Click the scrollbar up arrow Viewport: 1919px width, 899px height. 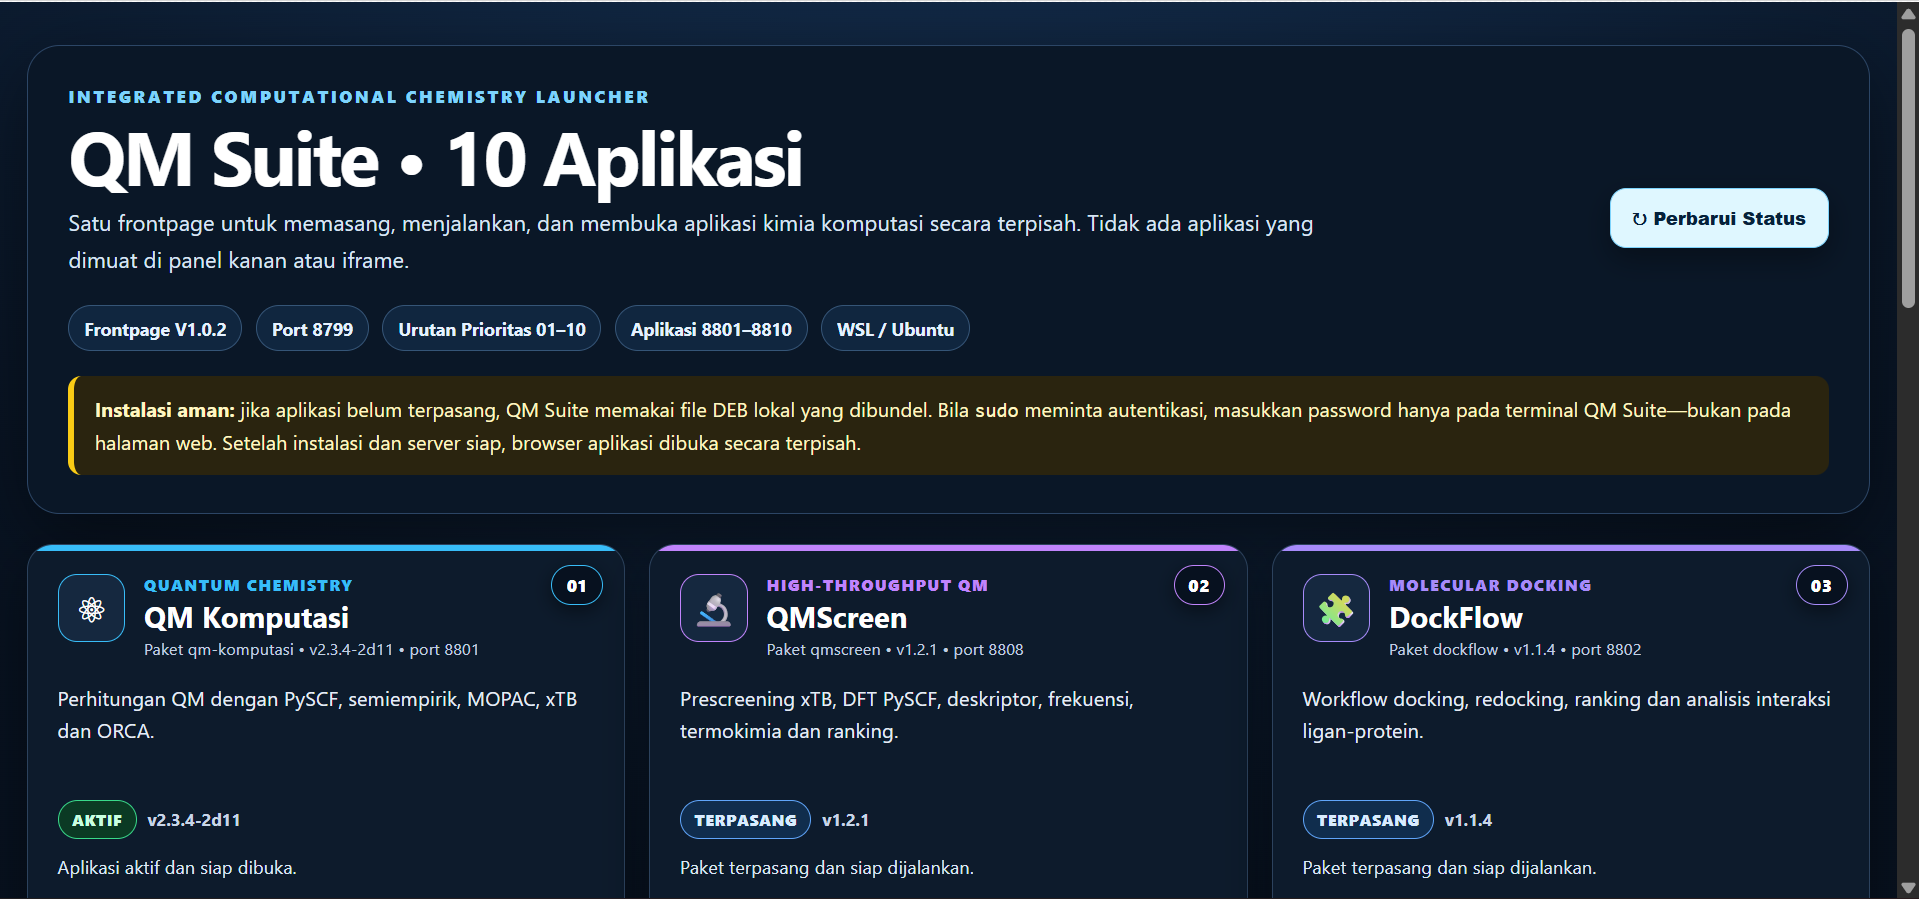[x=1908, y=12]
